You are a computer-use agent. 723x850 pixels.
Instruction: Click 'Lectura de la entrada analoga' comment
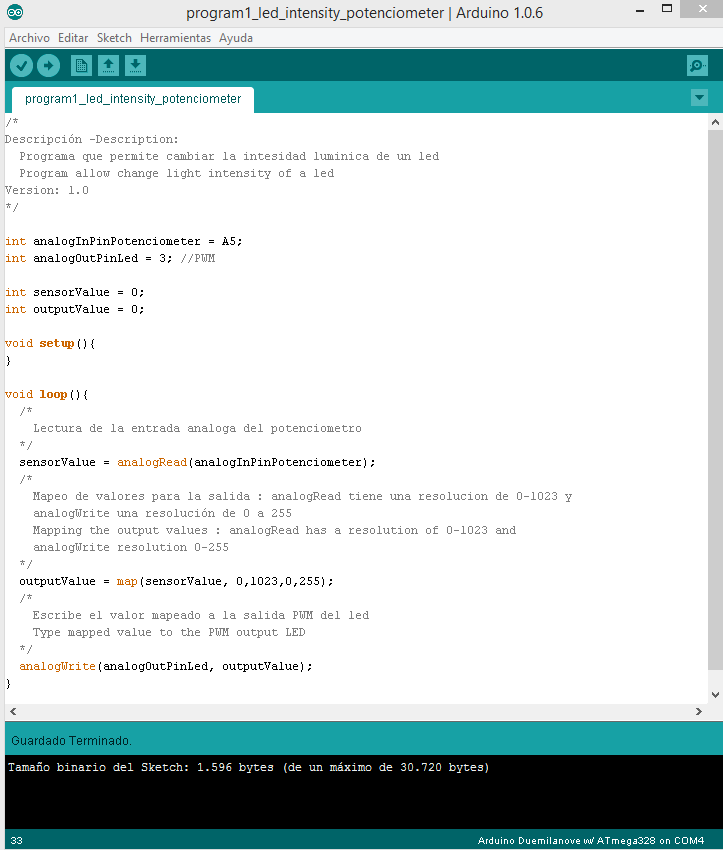click(x=197, y=428)
